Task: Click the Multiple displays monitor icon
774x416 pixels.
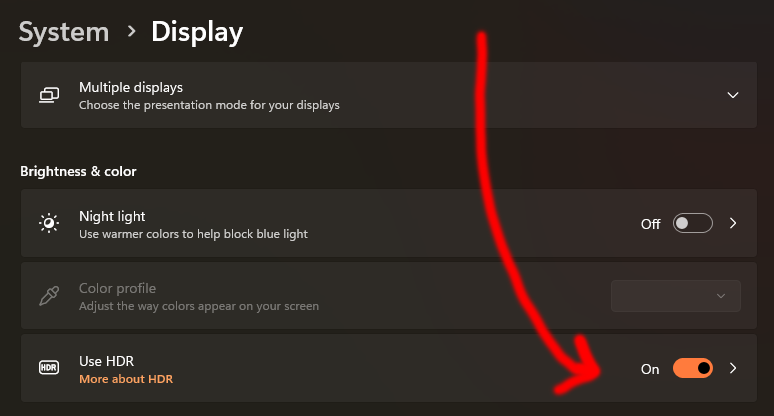Action: click(49, 95)
